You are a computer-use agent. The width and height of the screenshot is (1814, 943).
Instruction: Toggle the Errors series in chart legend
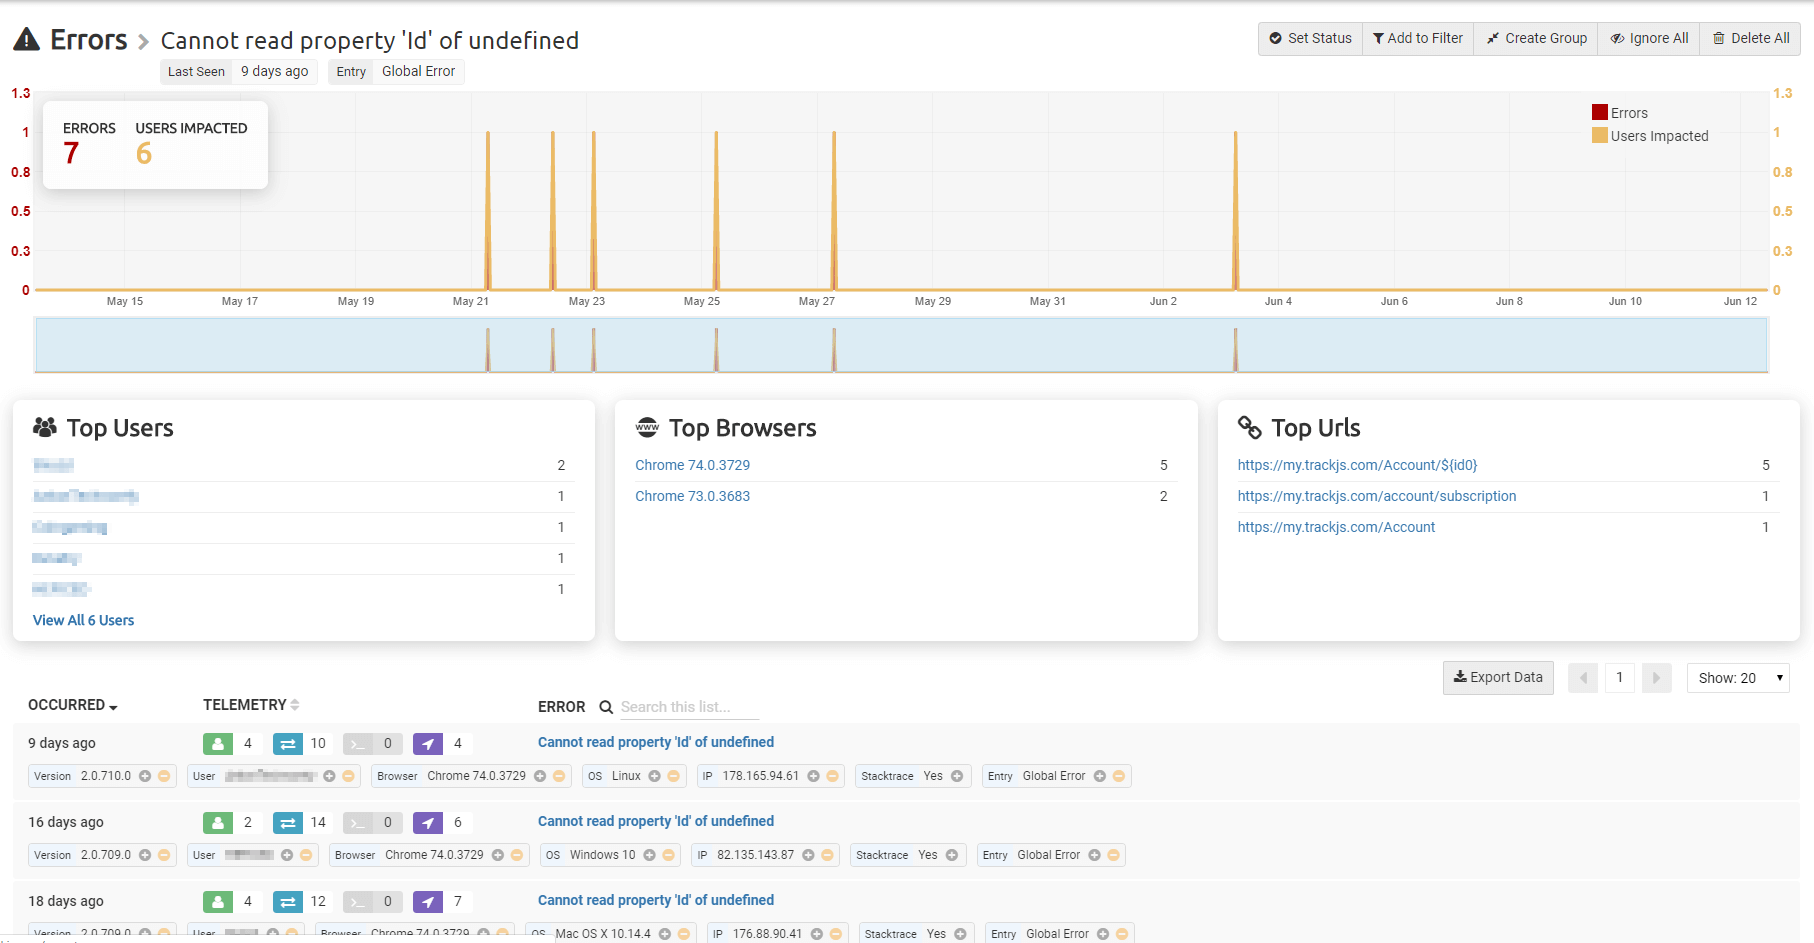(1620, 113)
